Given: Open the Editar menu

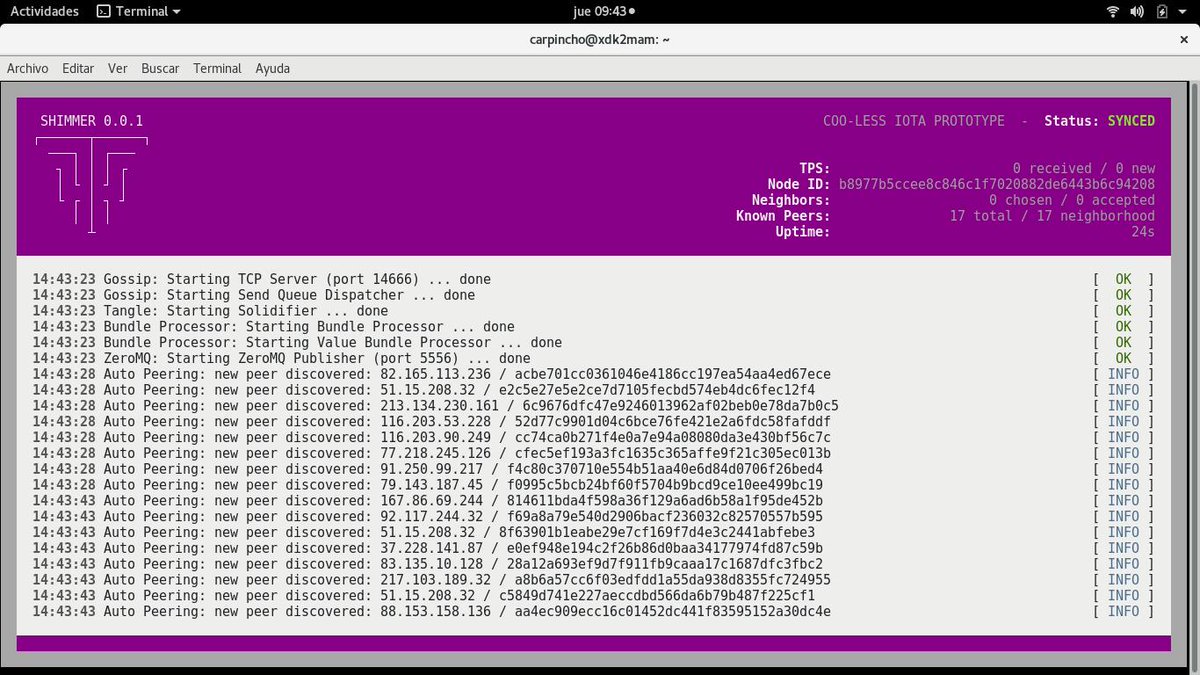Looking at the screenshot, I should 78,68.
